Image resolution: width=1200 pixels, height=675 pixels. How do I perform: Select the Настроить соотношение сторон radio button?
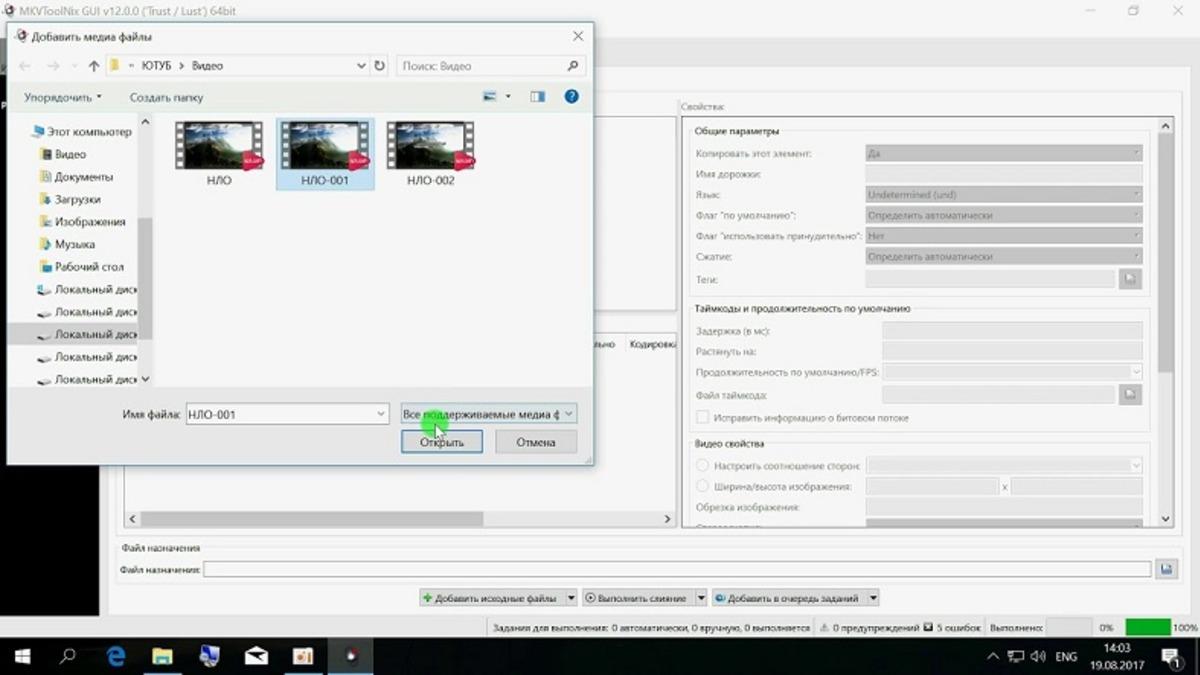[x=703, y=465]
